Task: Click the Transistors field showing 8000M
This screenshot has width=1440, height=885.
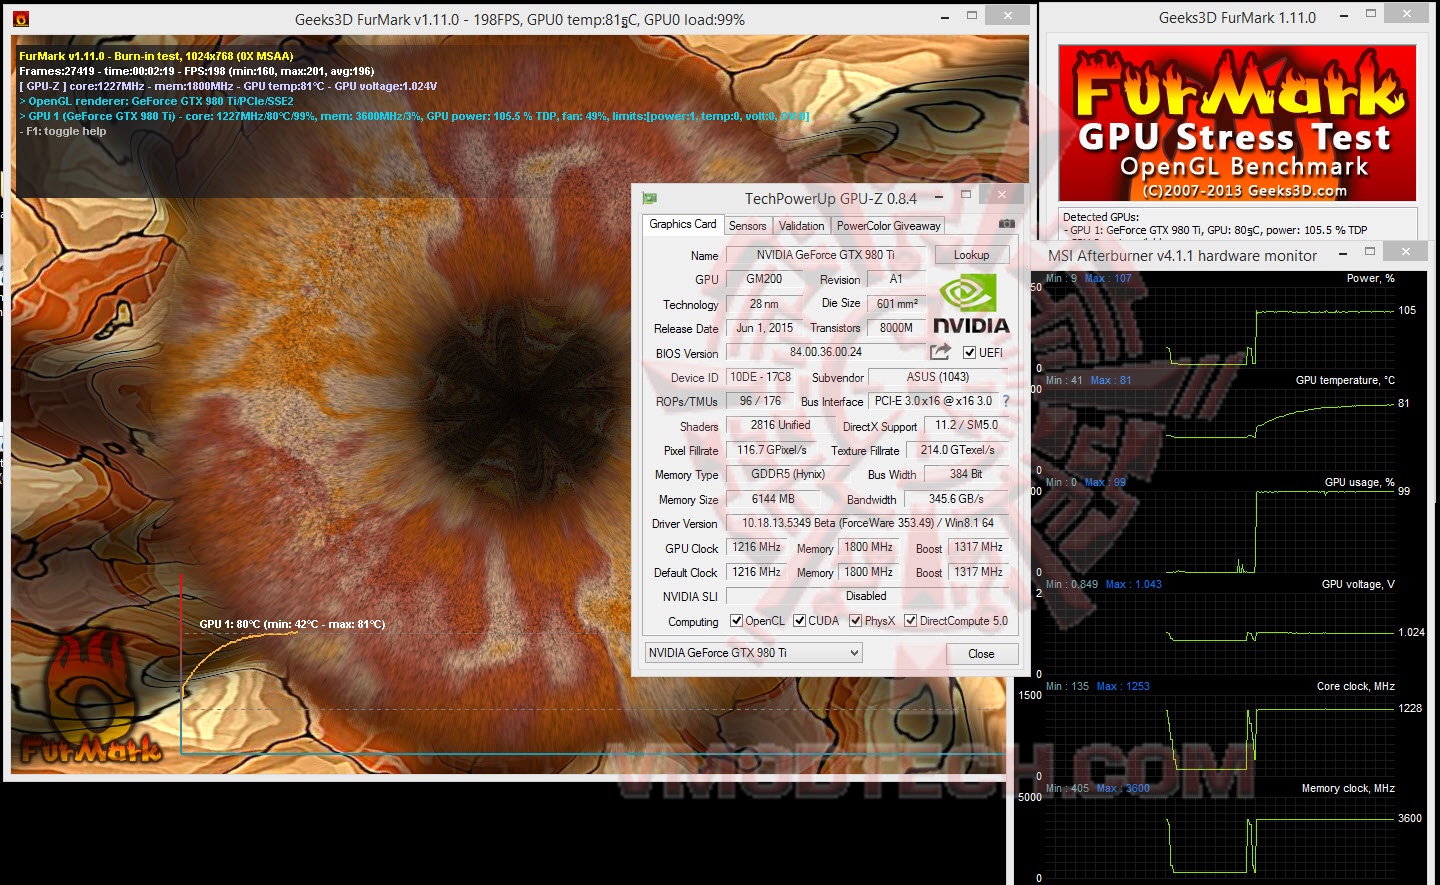Action: tap(897, 328)
